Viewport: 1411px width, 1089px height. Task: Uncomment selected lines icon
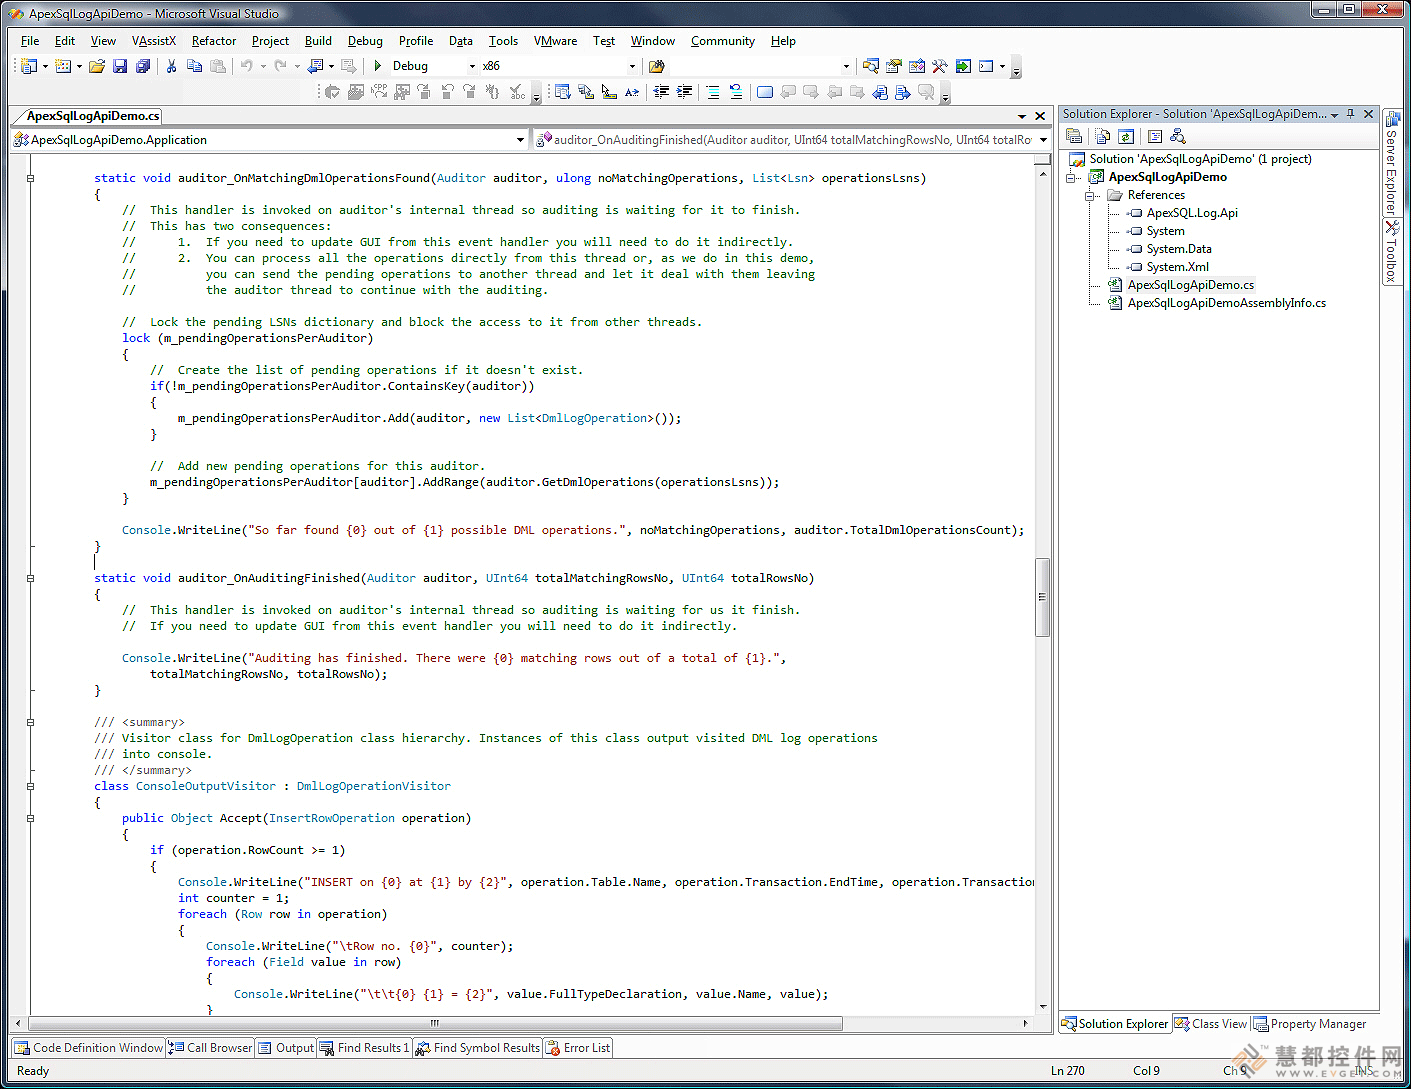(736, 92)
